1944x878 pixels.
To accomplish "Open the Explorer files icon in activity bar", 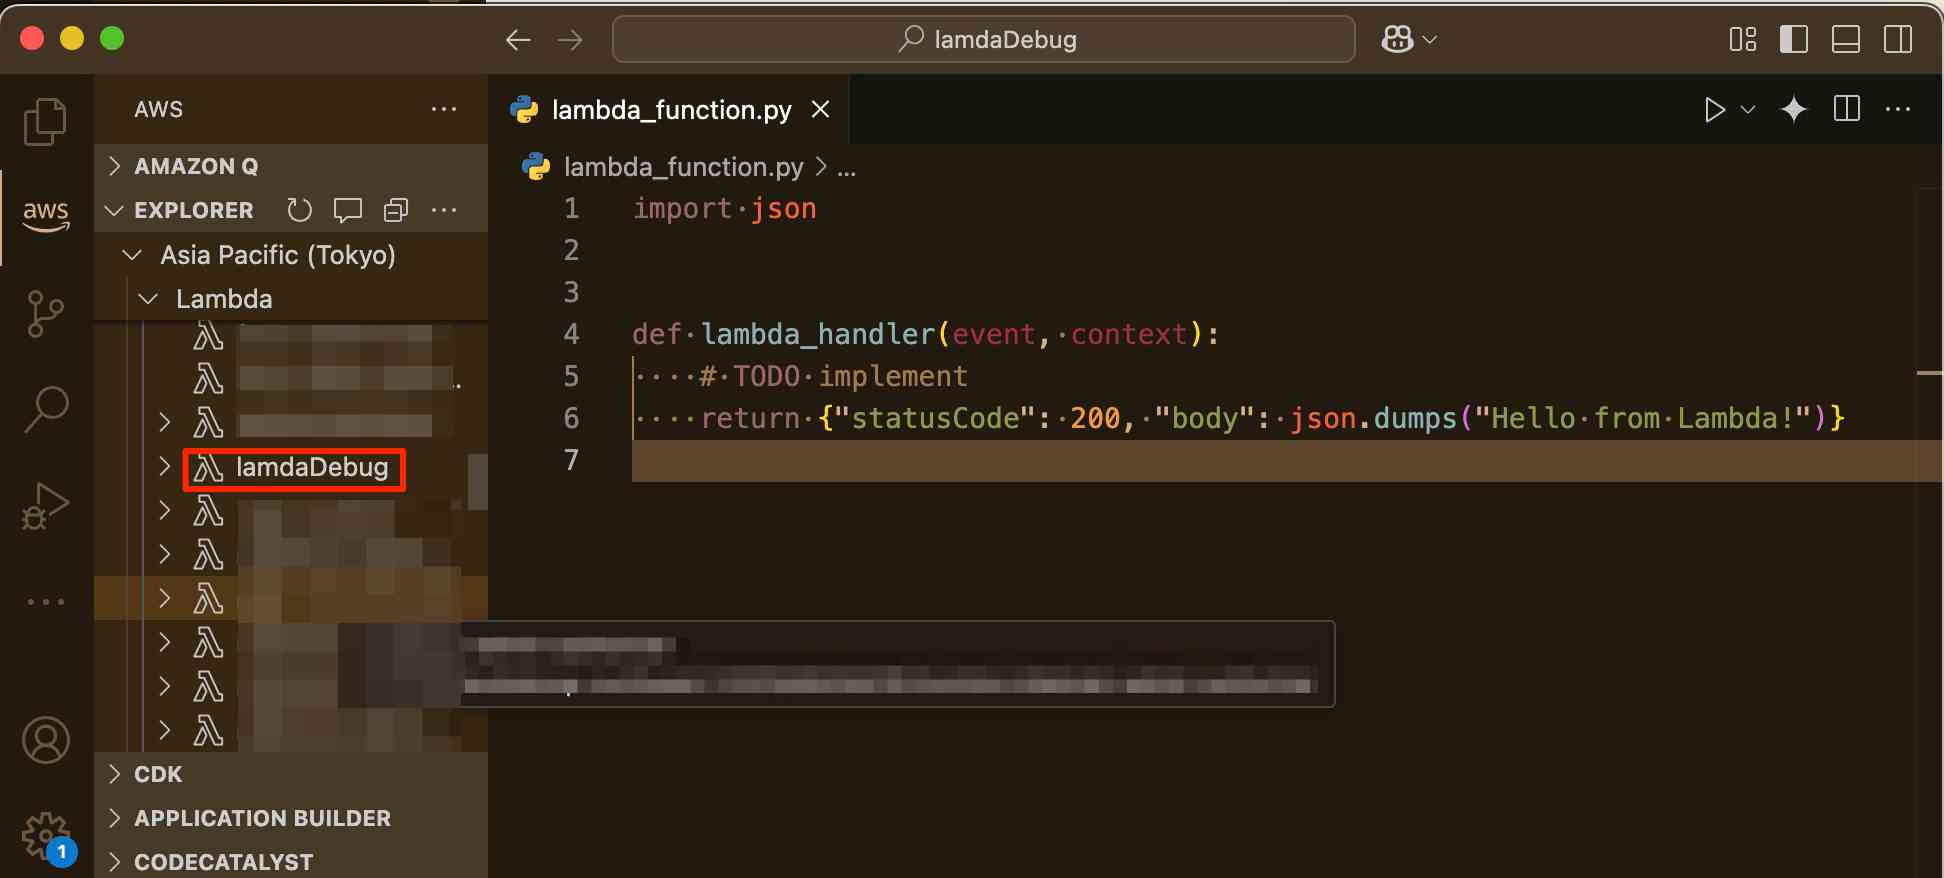I will click(45, 122).
